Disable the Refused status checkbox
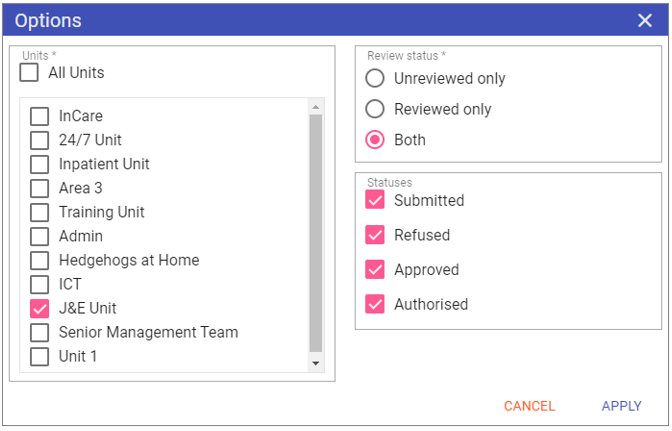The image size is (672, 431). 375,235
